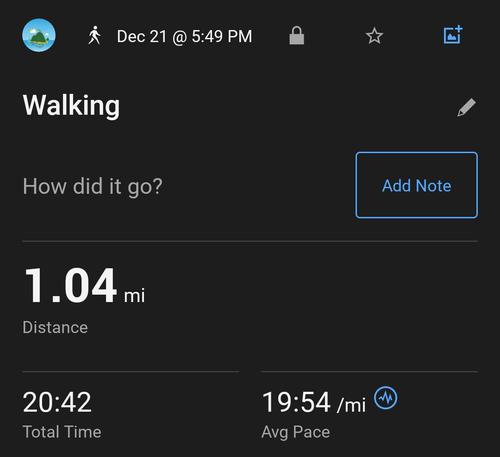Edit activity name with the pencil icon
The image size is (500, 457).
click(x=466, y=107)
